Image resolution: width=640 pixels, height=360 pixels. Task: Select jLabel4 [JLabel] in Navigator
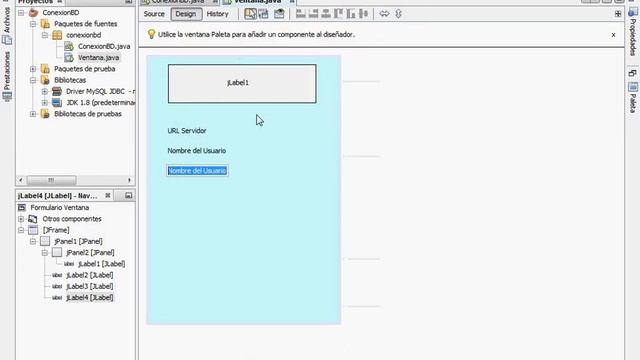pyautogui.click(x=90, y=298)
